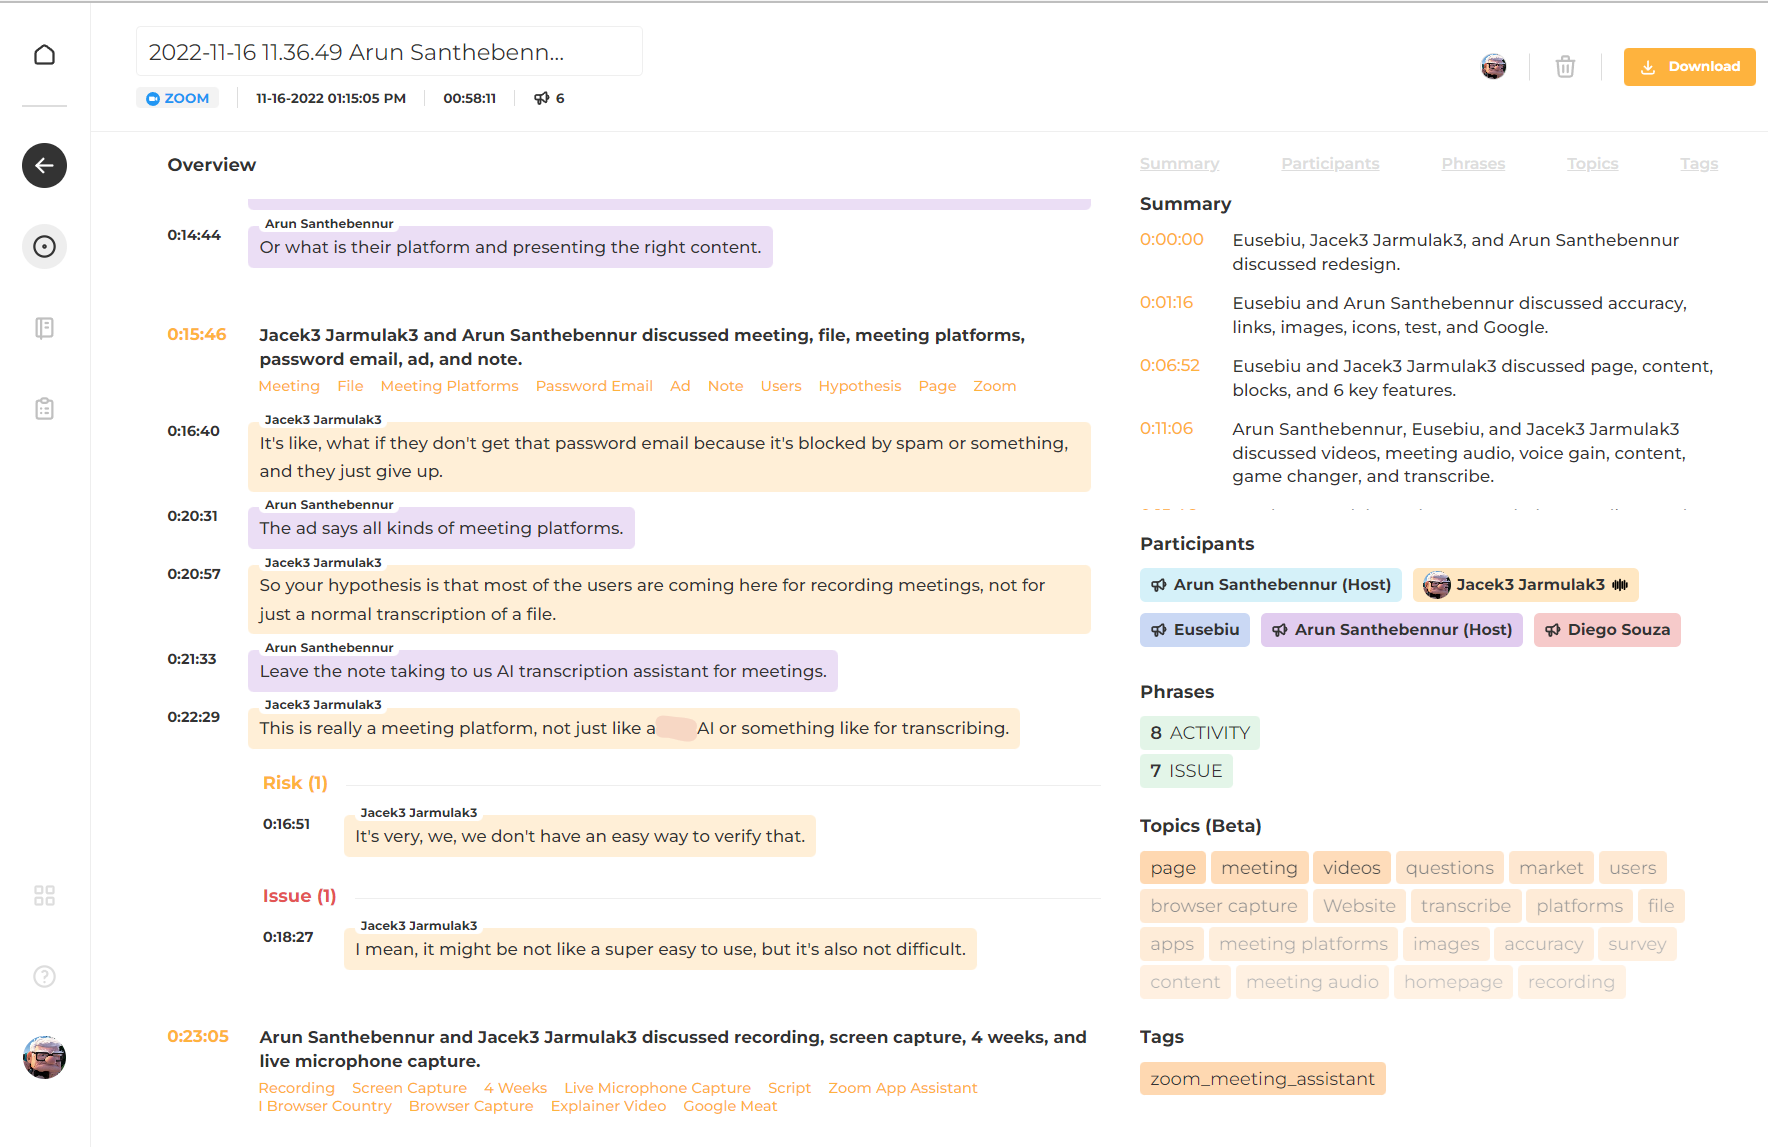The width and height of the screenshot is (1768, 1147).
Task: Open the clipboard icon in sidebar
Action: (44, 409)
